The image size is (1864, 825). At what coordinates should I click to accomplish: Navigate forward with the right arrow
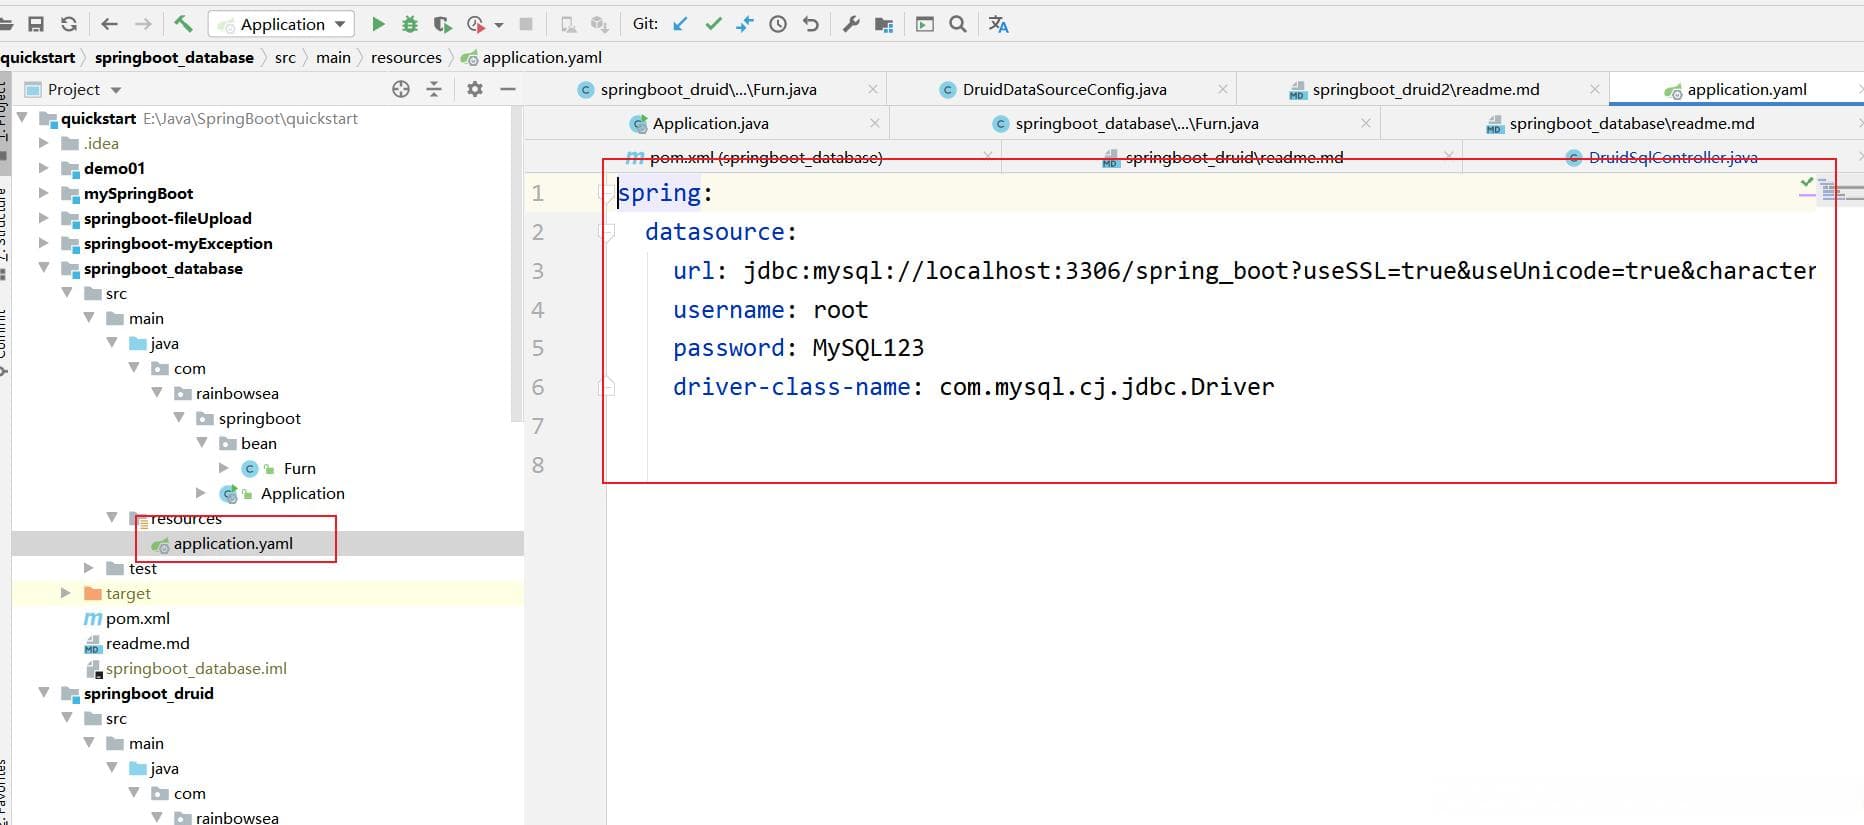coord(143,24)
